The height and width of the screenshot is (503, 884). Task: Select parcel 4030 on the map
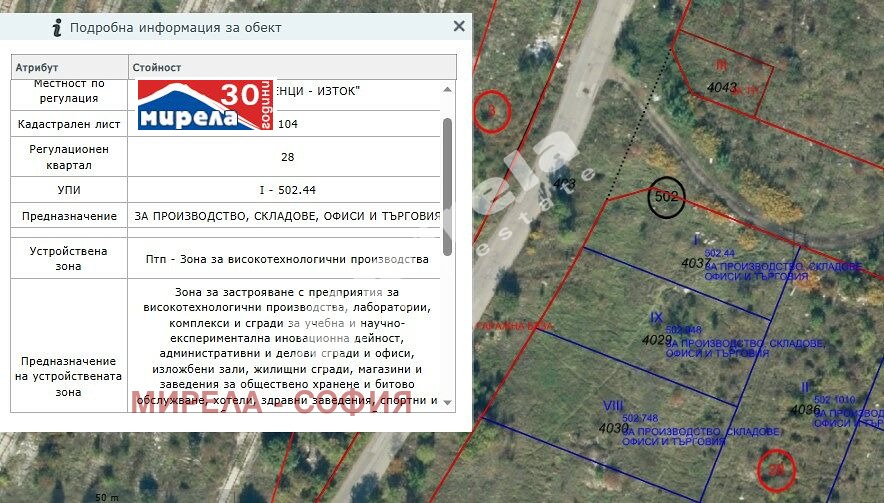coord(613,428)
